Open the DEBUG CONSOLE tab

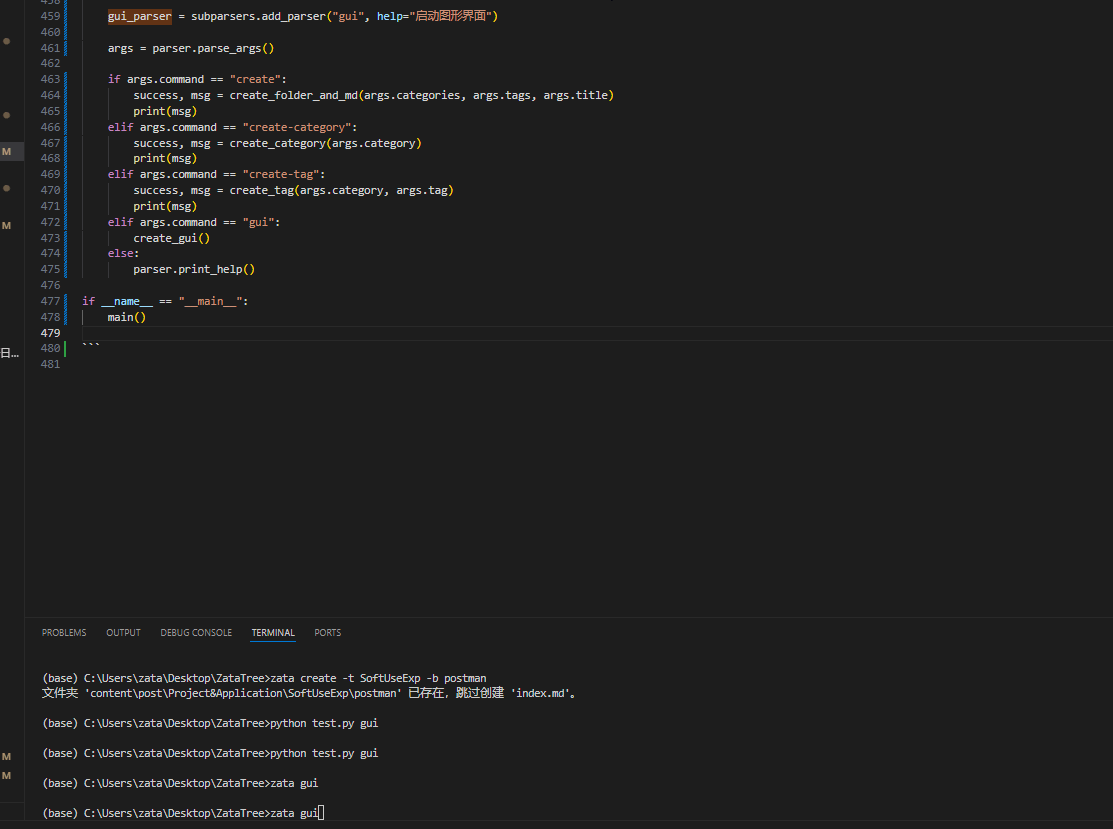click(x=196, y=632)
